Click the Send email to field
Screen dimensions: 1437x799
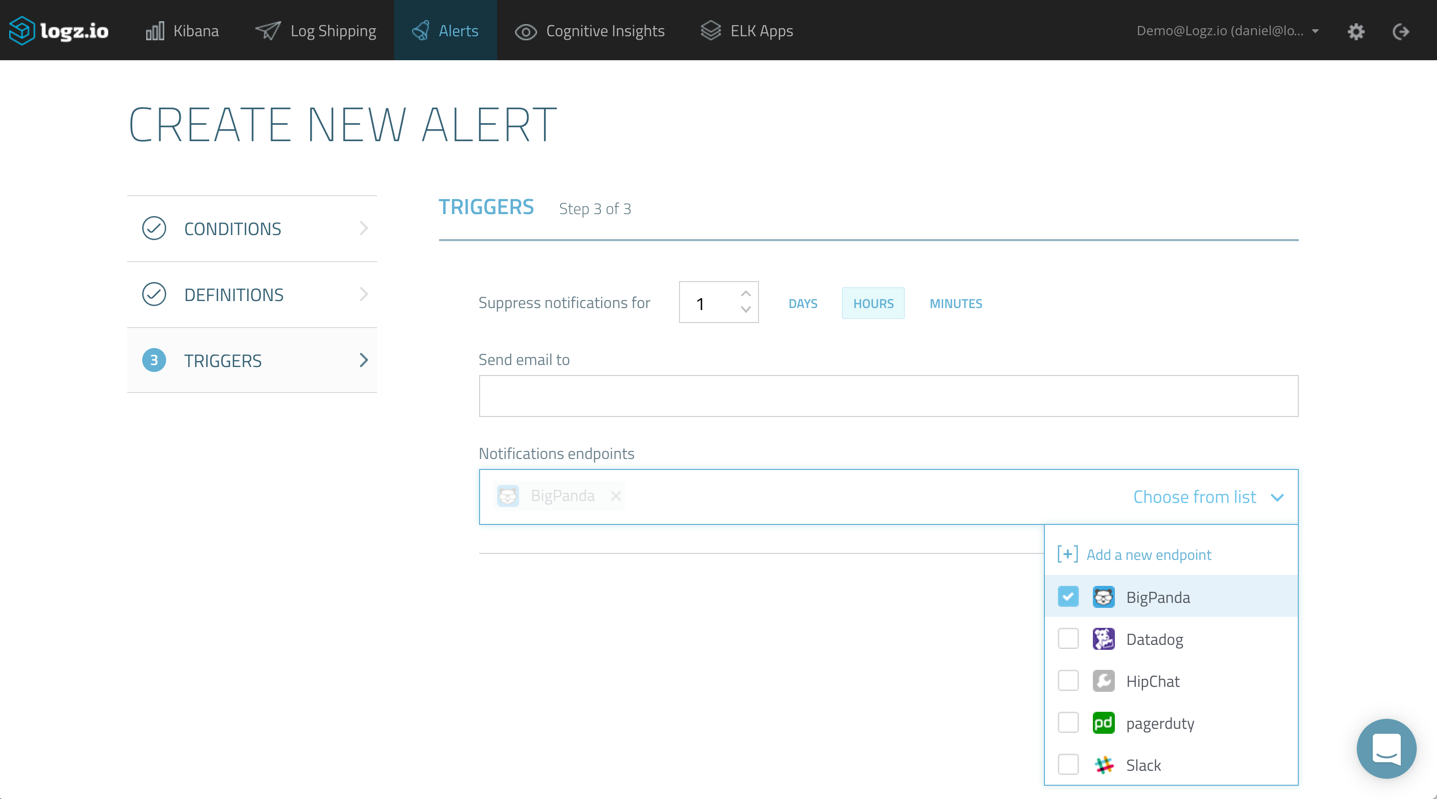click(x=888, y=396)
